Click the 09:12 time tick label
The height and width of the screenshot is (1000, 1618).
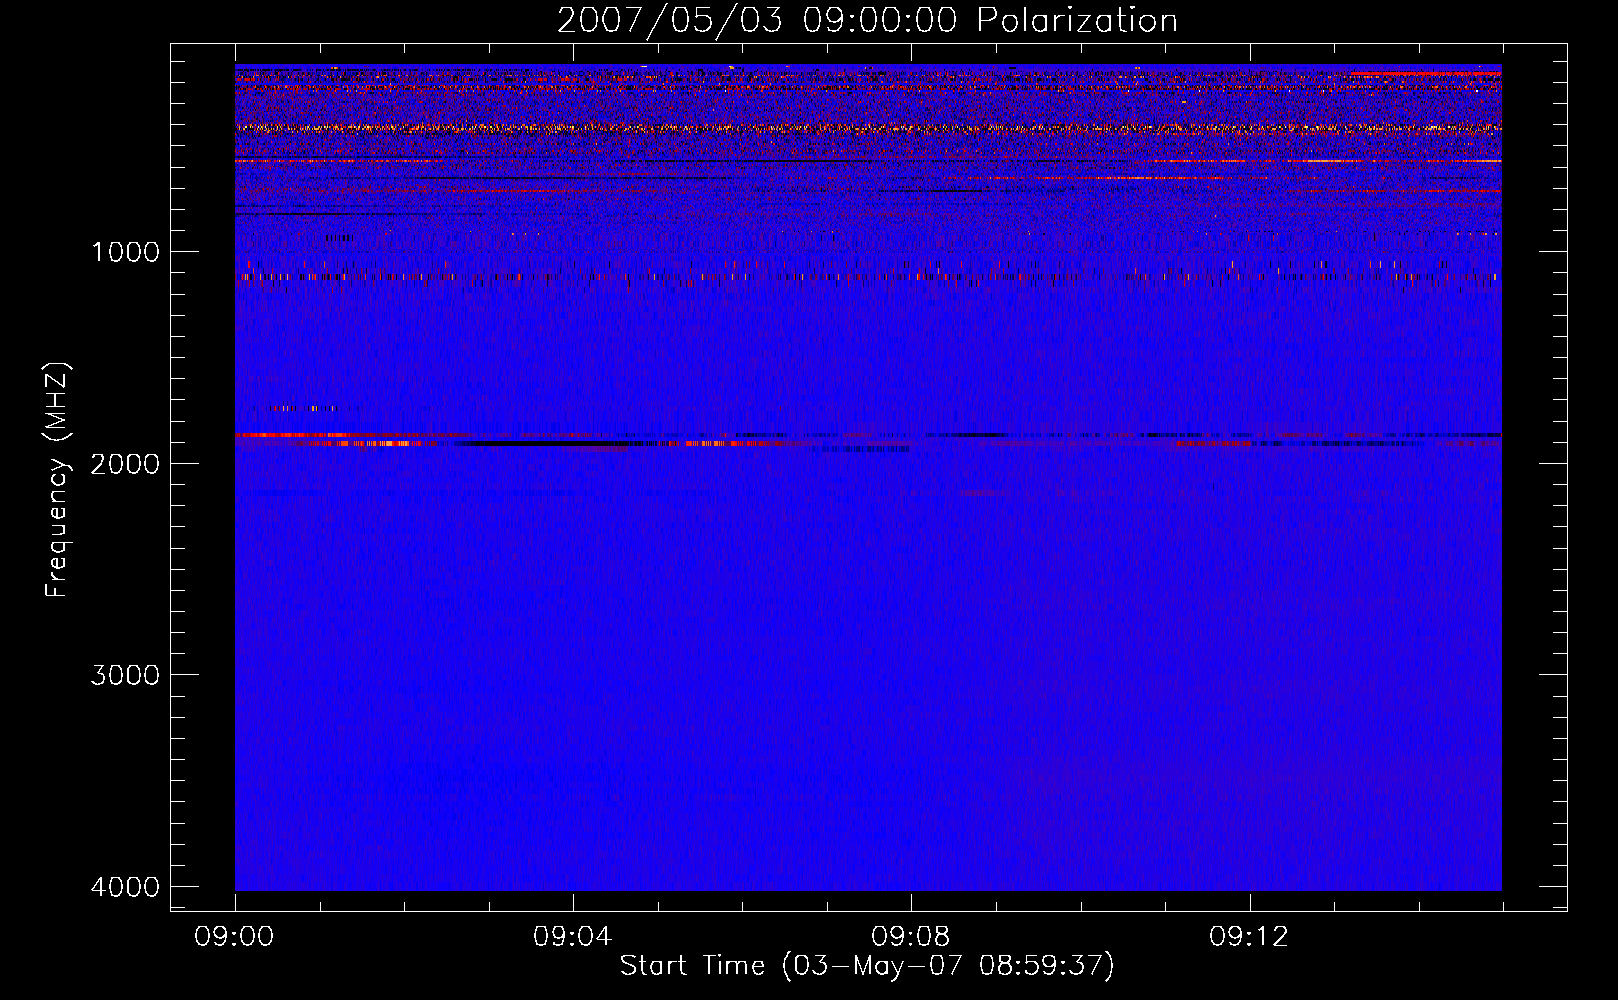1249,937
